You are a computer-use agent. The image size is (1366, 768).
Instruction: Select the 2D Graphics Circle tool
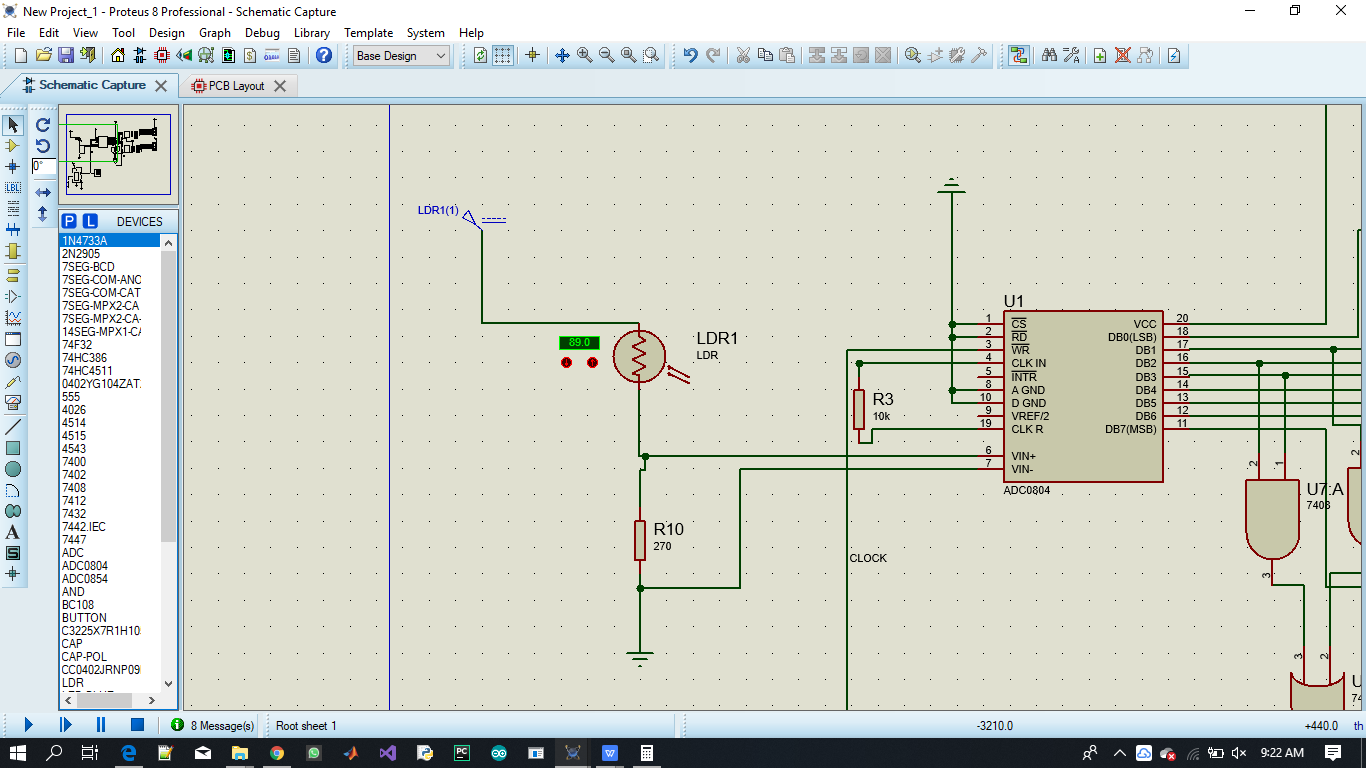(13, 469)
